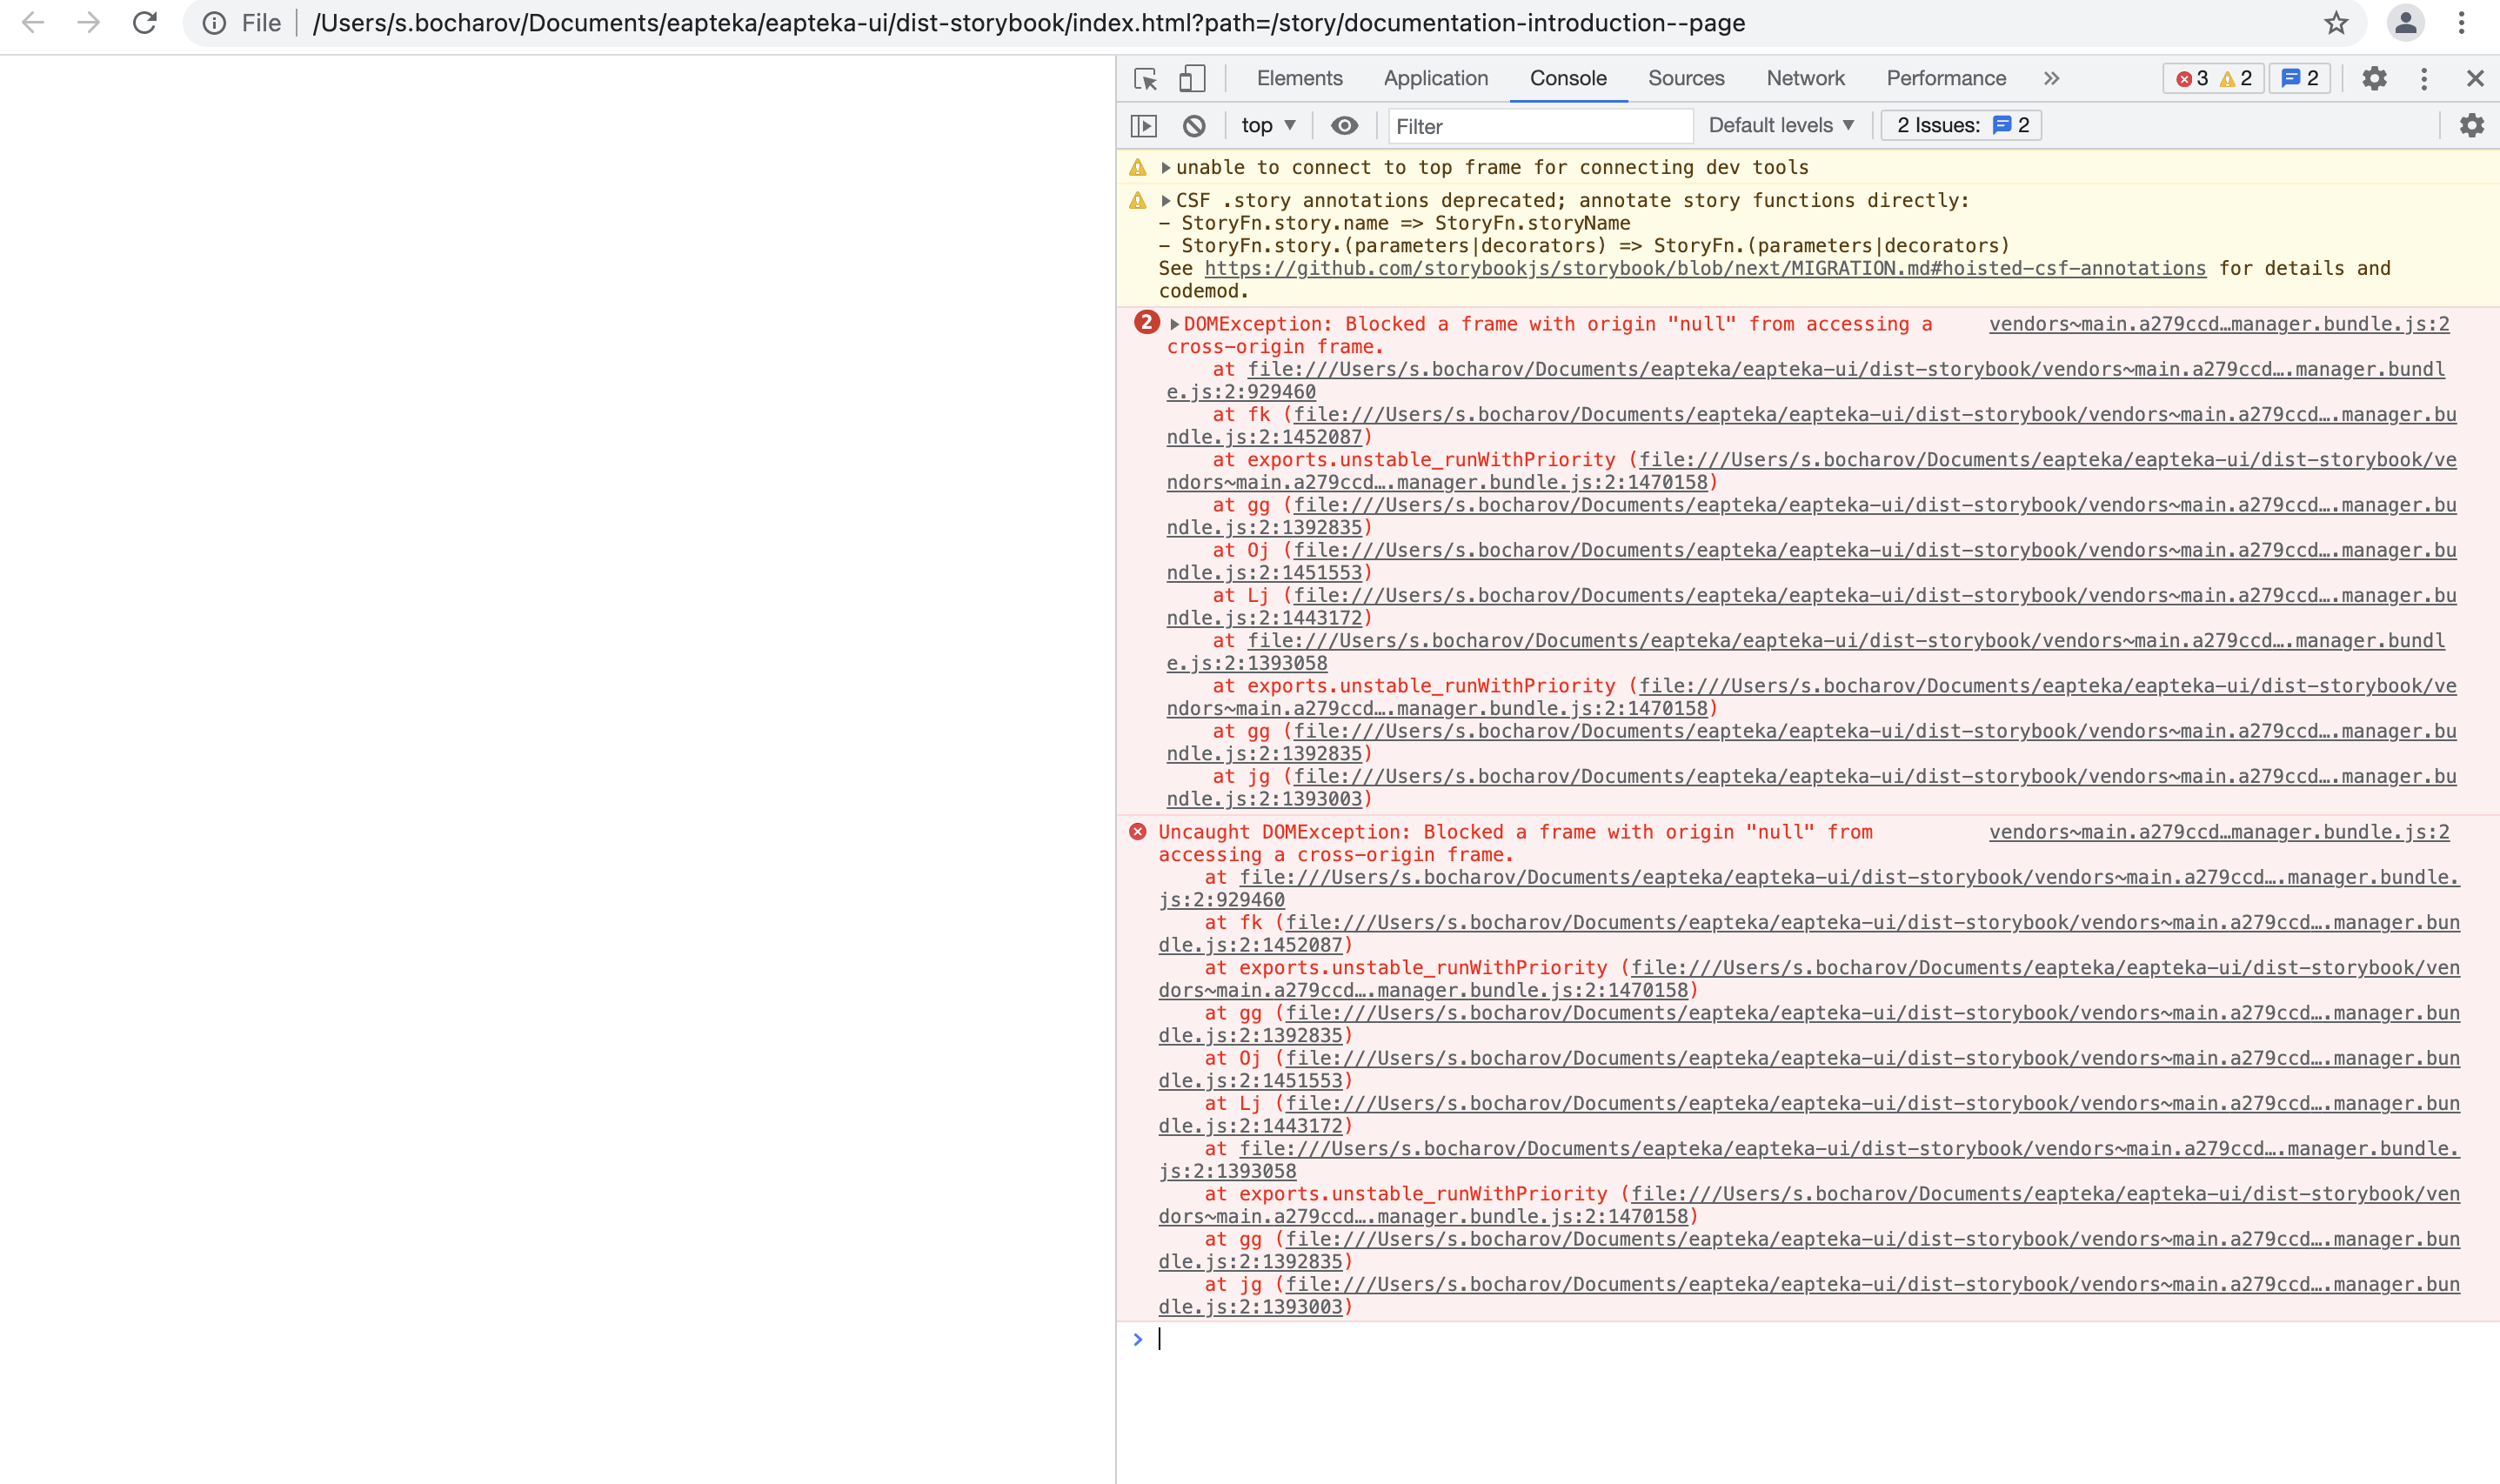
Task: Switch to the Network tab
Action: [1804, 79]
